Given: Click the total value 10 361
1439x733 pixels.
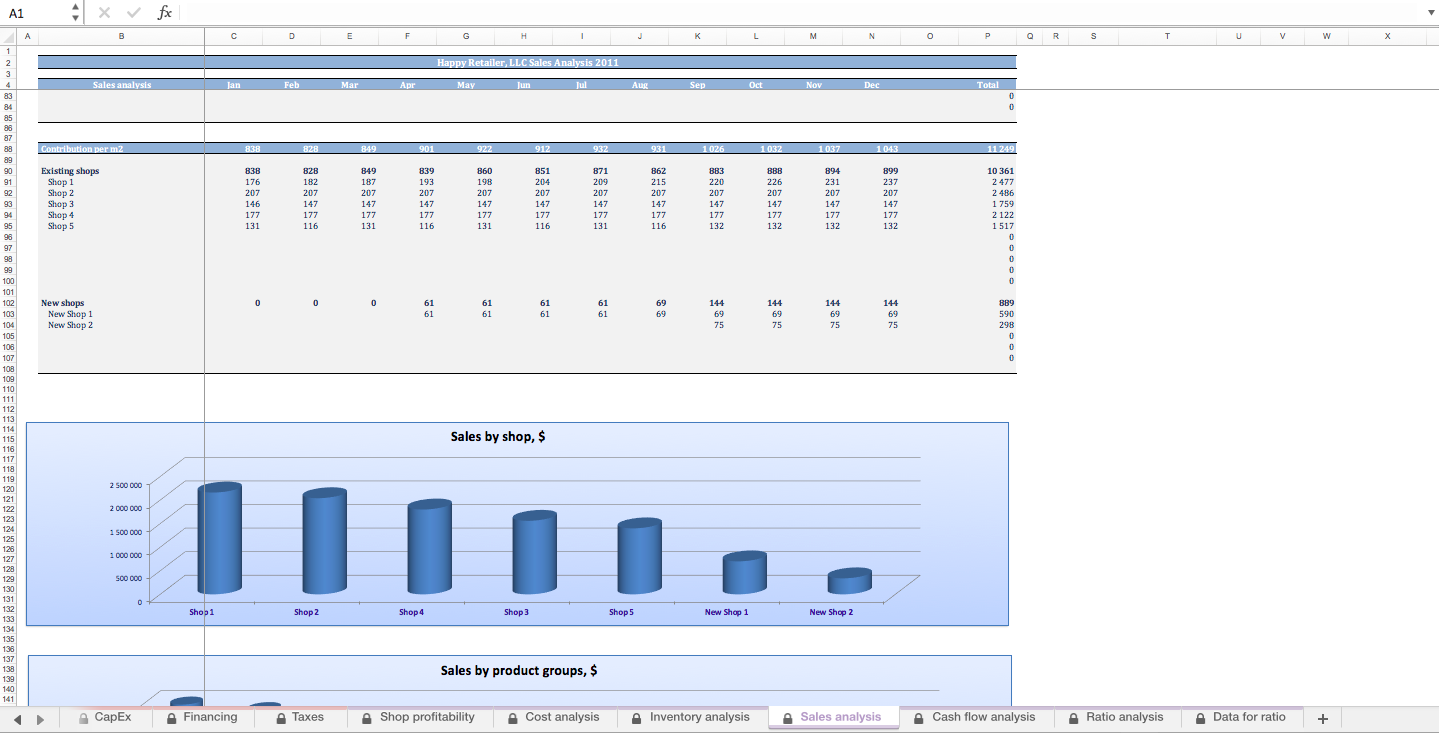Looking at the screenshot, I should (x=1000, y=171).
